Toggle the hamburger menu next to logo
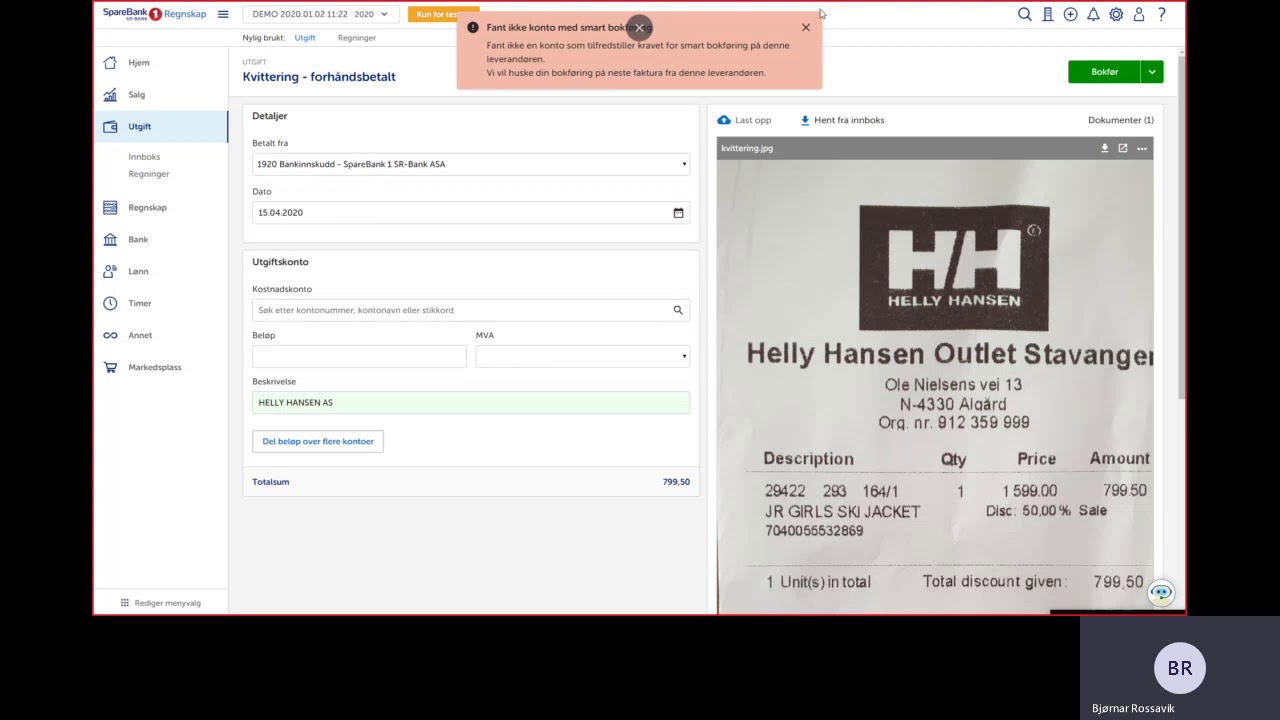The width and height of the screenshot is (1280, 720). (x=223, y=14)
